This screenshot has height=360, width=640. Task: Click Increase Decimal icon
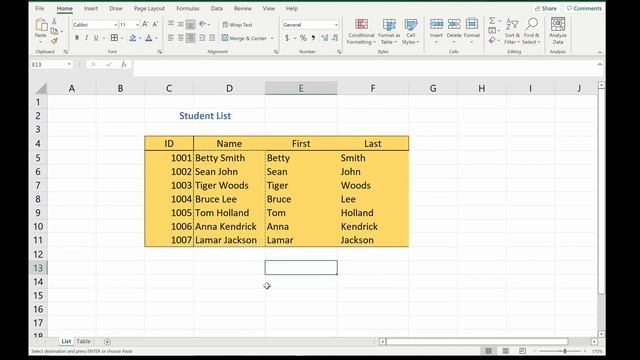(x=324, y=38)
